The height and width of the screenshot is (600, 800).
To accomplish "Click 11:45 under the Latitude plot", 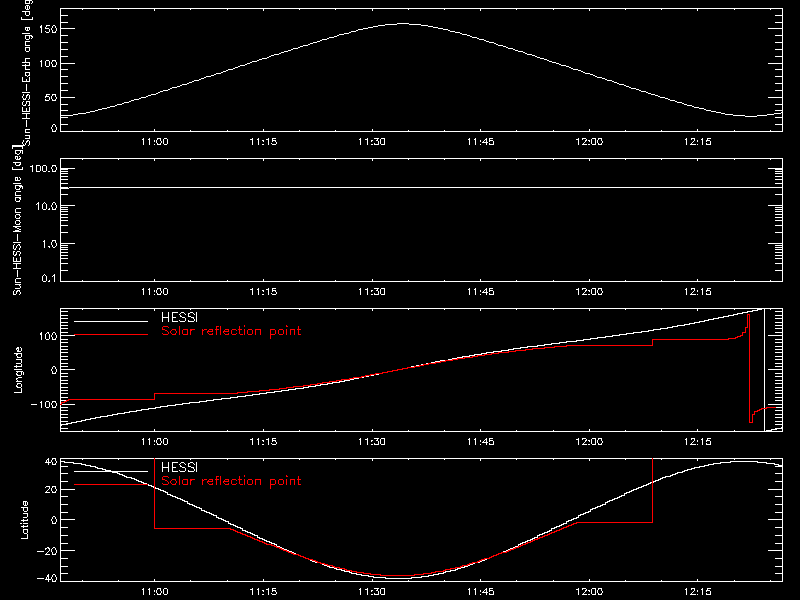I will tap(481, 591).
